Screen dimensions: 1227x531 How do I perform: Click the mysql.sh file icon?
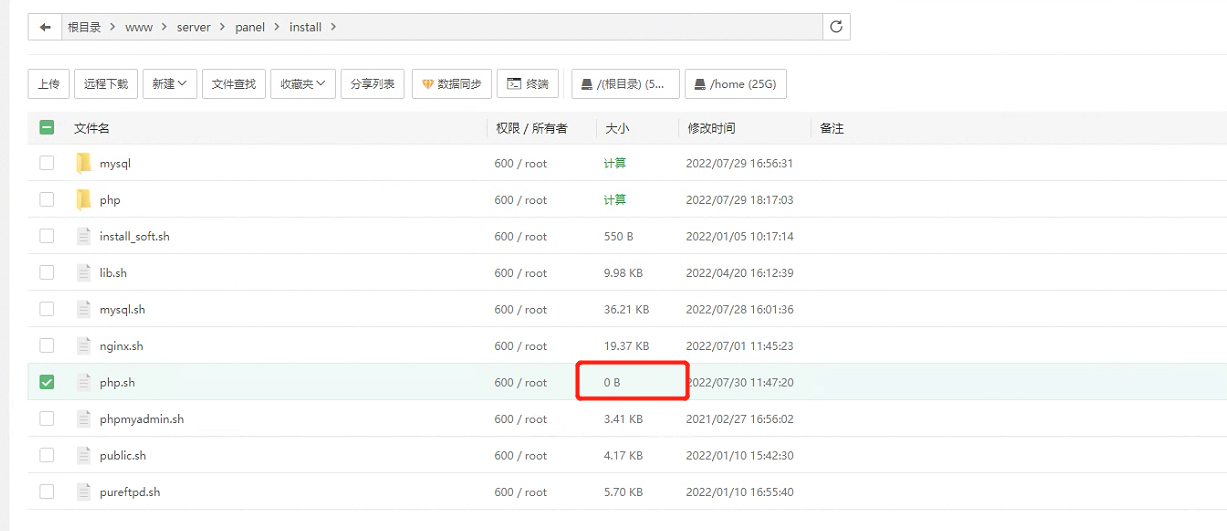[84, 309]
